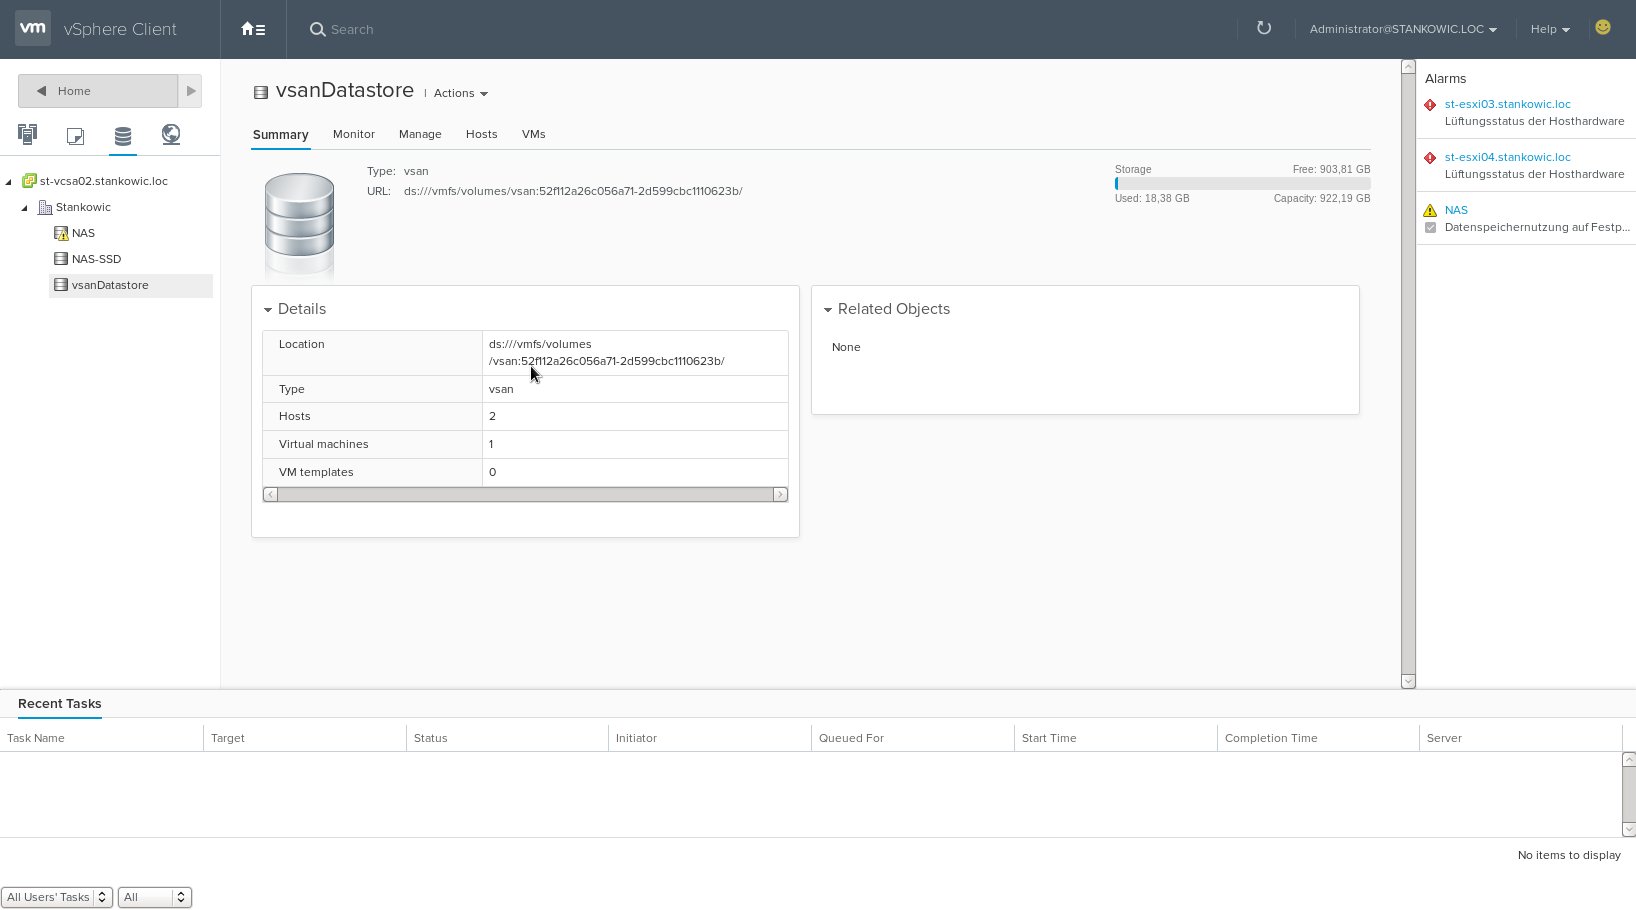Viewport: 1636px width, 910px height.
Task: Click the vSphere Client title
Action: tap(120, 29)
